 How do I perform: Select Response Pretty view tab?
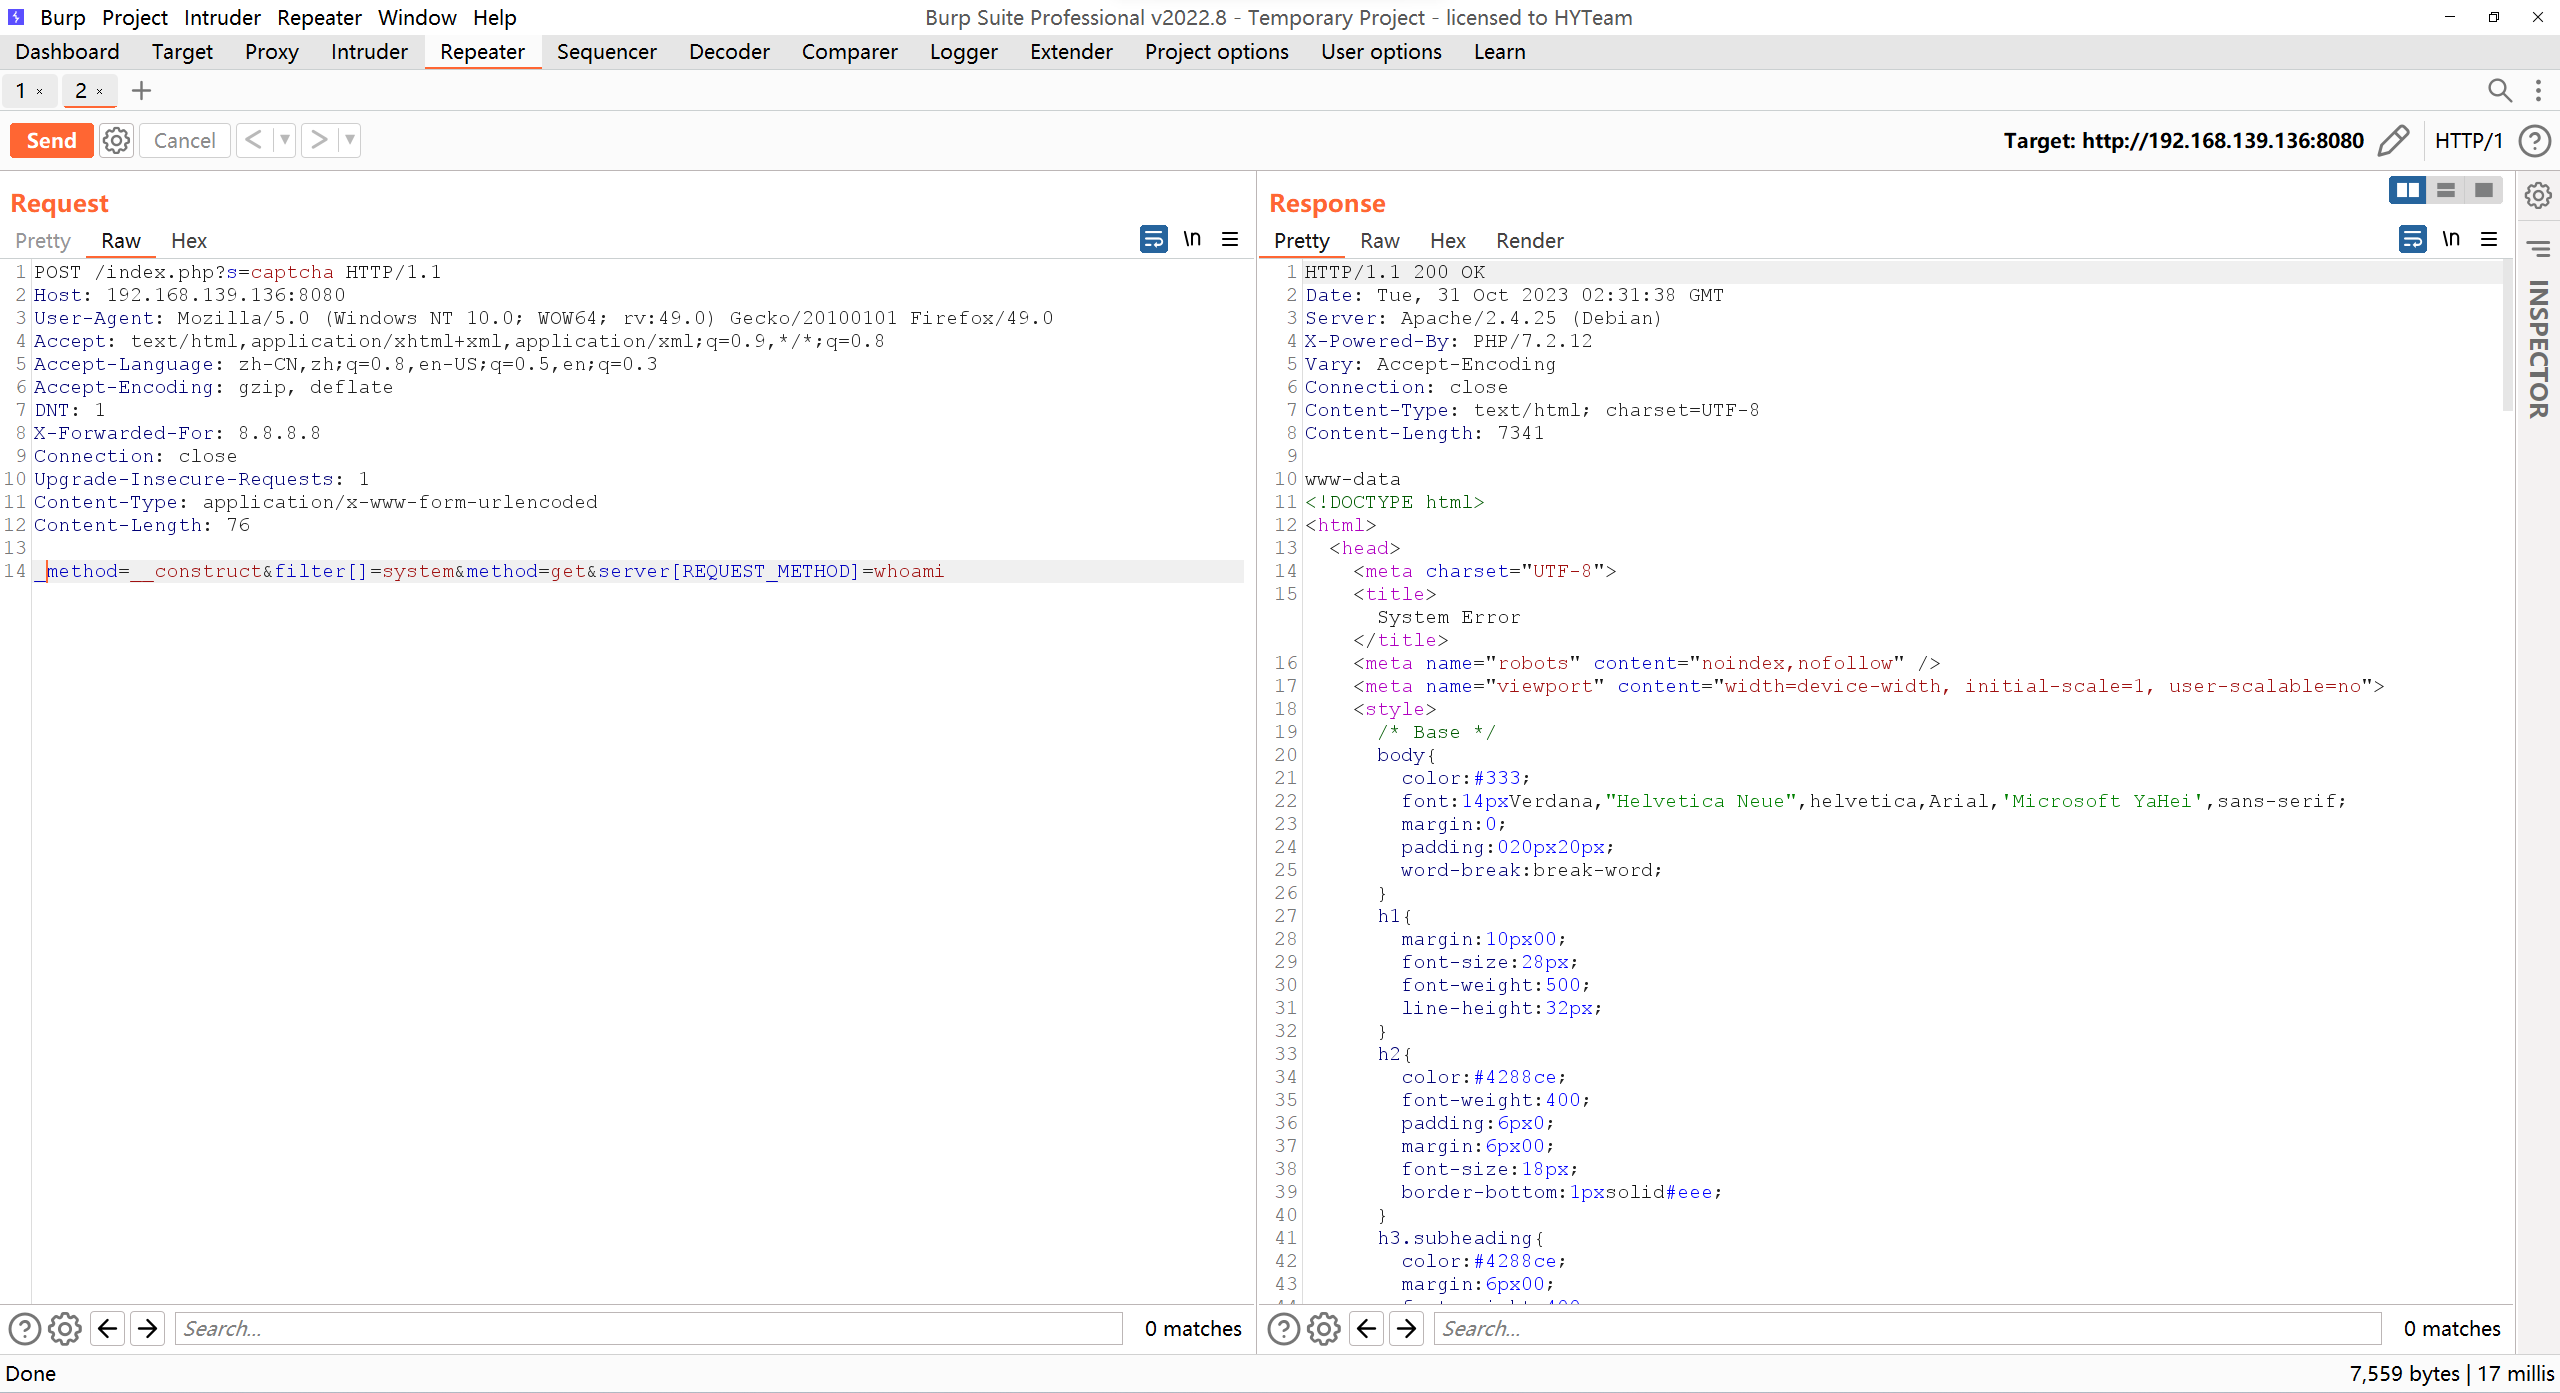[x=1302, y=241]
